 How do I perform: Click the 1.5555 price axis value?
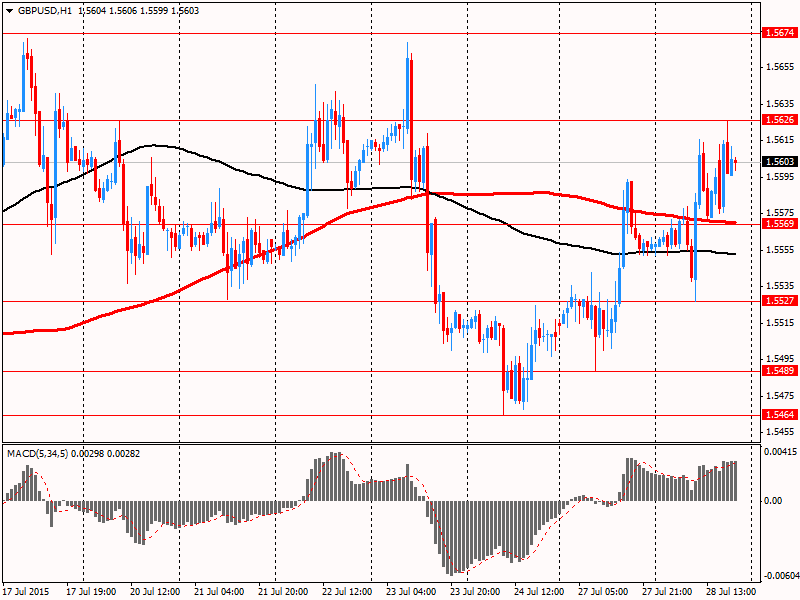781,249
